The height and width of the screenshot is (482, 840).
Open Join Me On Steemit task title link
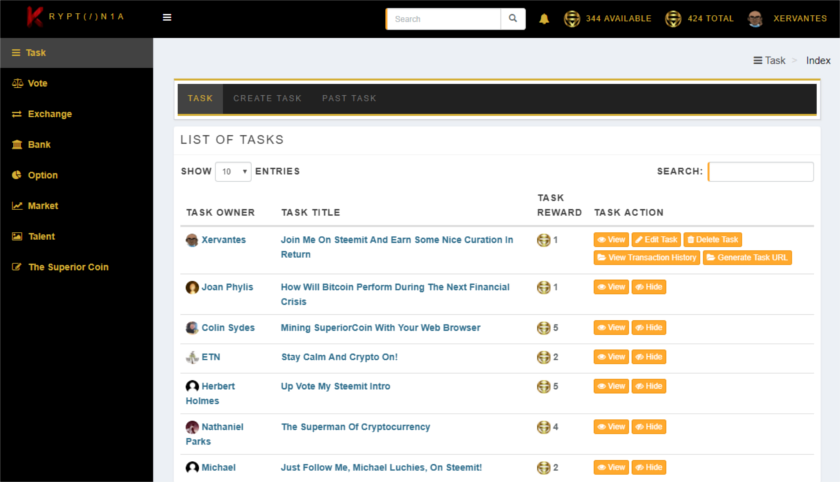[397, 247]
